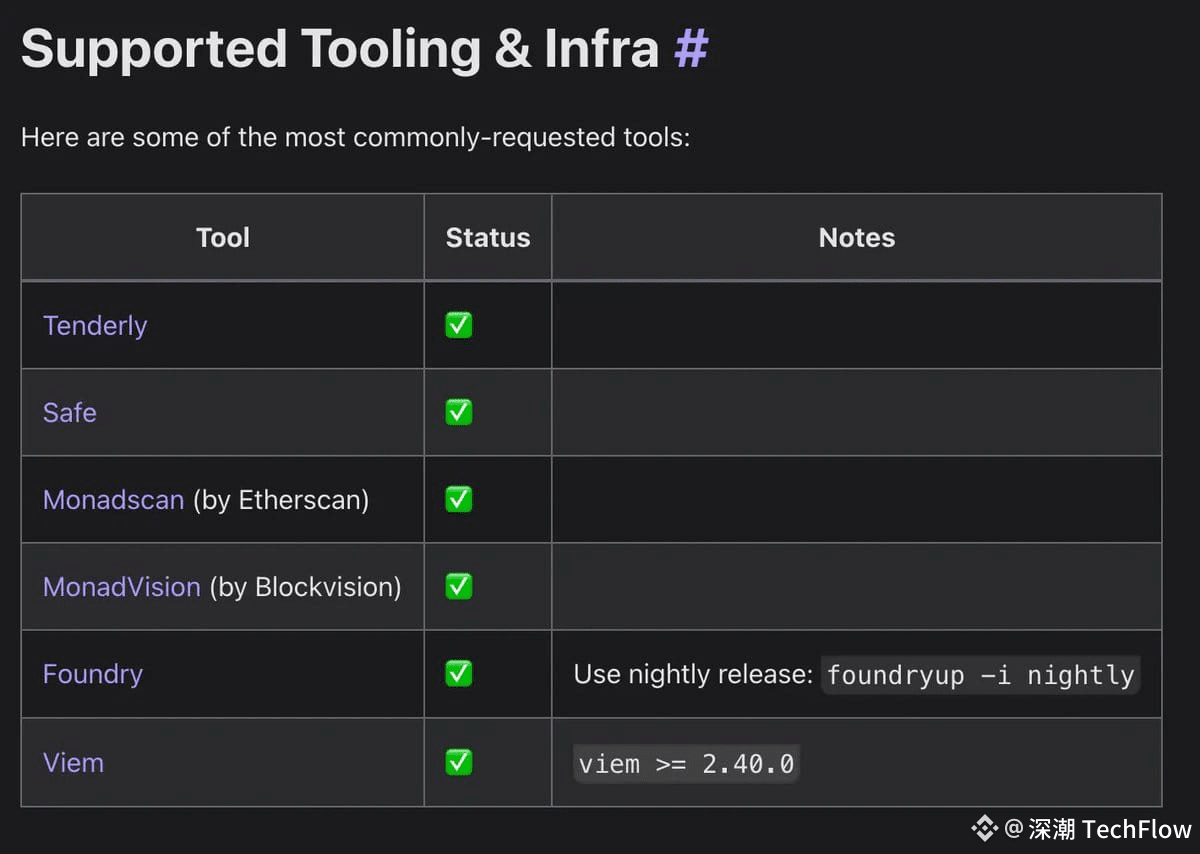Click the Monadscan status checkmark icon
The image size is (1200, 854).
pyautogui.click(x=459, y=499)
